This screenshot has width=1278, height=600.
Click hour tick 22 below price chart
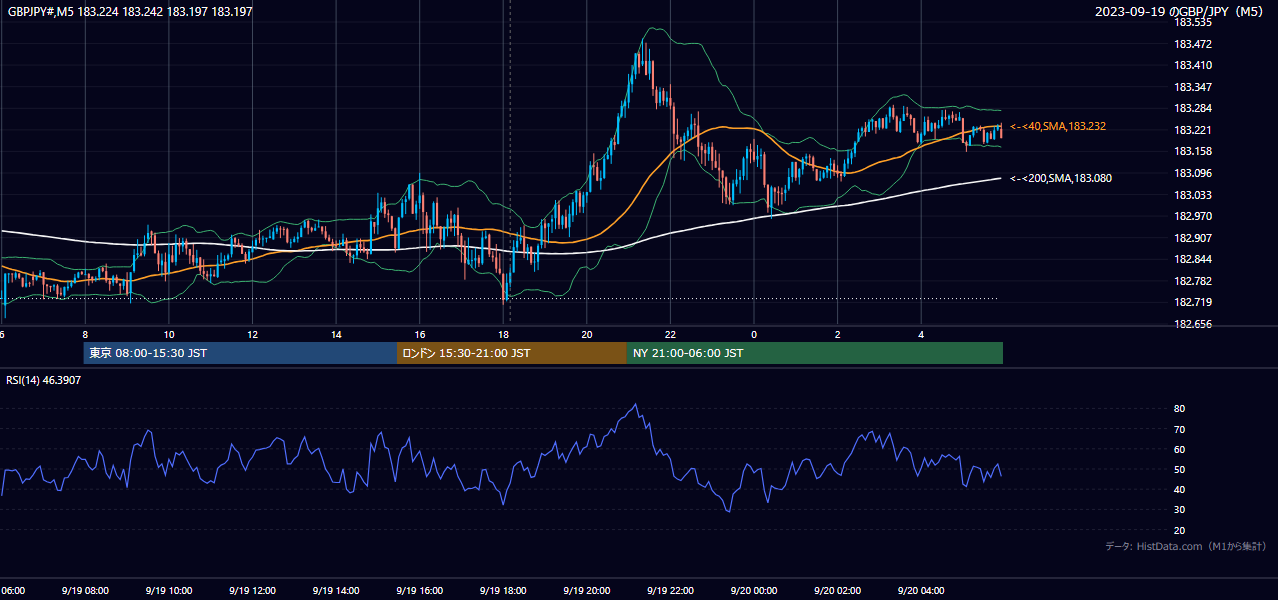[x=670, y=334]
